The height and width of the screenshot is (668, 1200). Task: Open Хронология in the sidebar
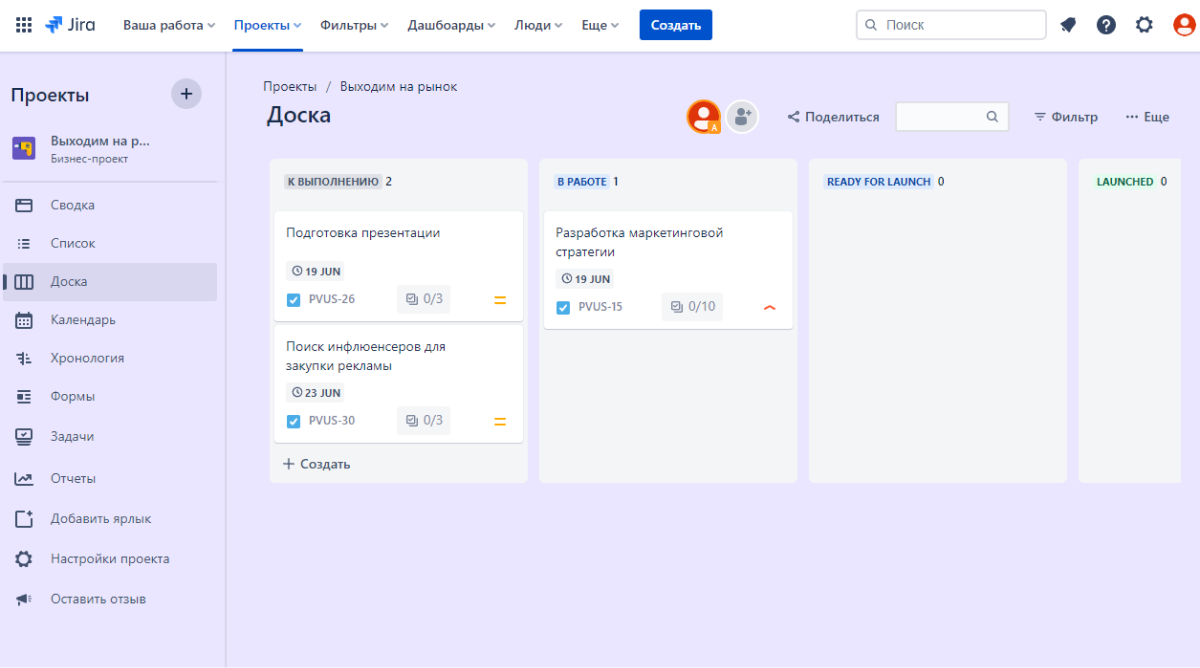point(87,358)
